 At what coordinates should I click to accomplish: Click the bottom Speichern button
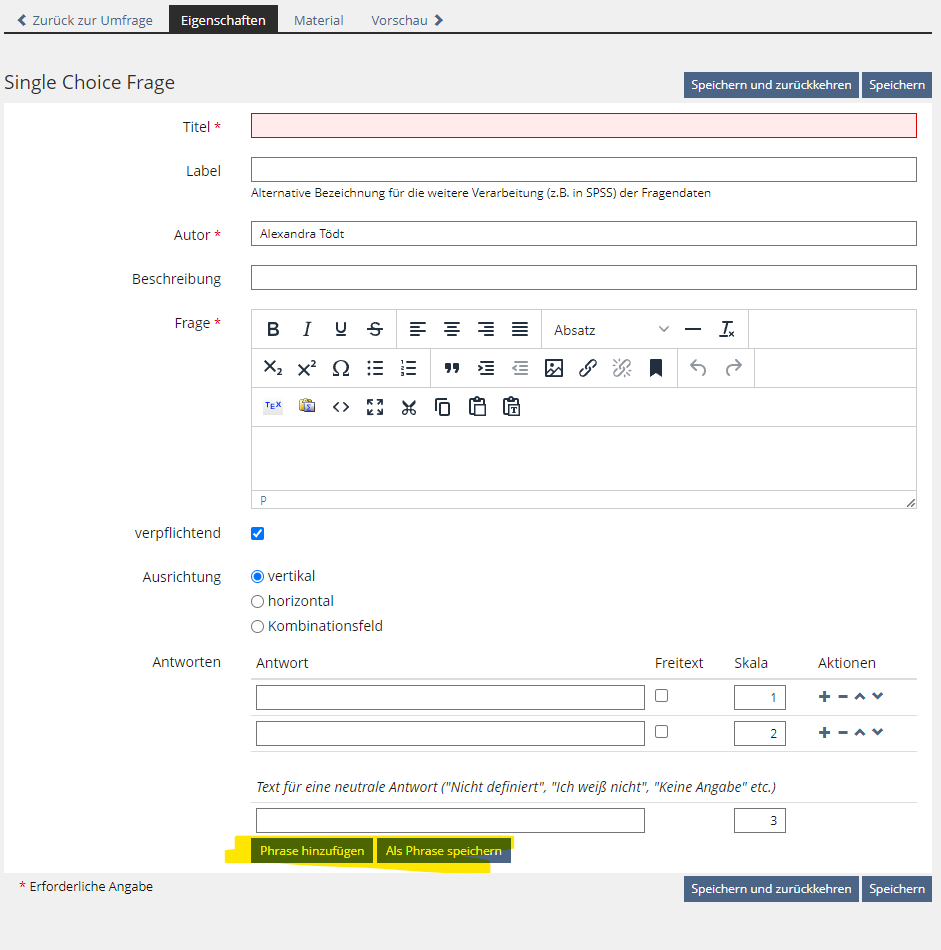tap(896, 889)
